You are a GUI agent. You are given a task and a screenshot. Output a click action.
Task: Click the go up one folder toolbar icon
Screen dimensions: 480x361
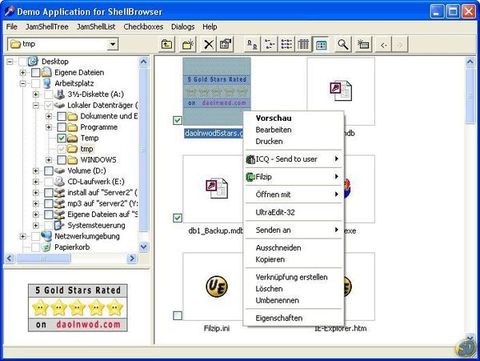point(167,44)
